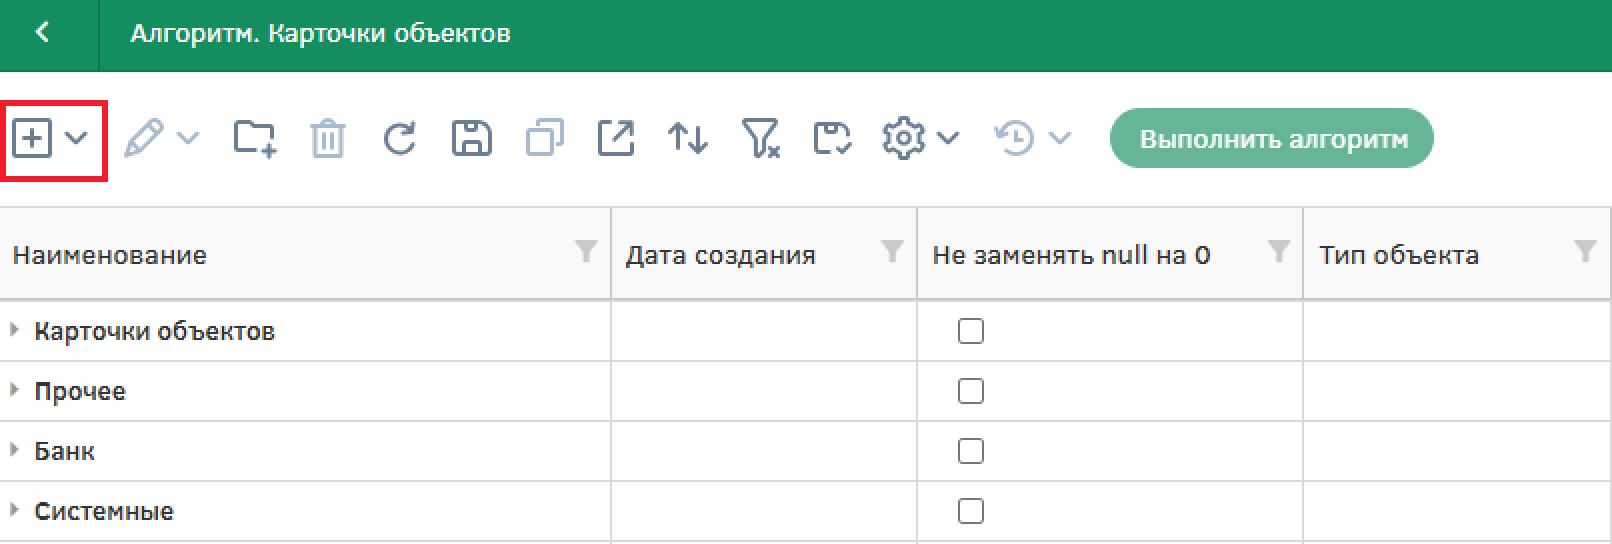Click the save floppy disk icon
Viewport: 1612px width, 544px height.
[x=472, y=138]
